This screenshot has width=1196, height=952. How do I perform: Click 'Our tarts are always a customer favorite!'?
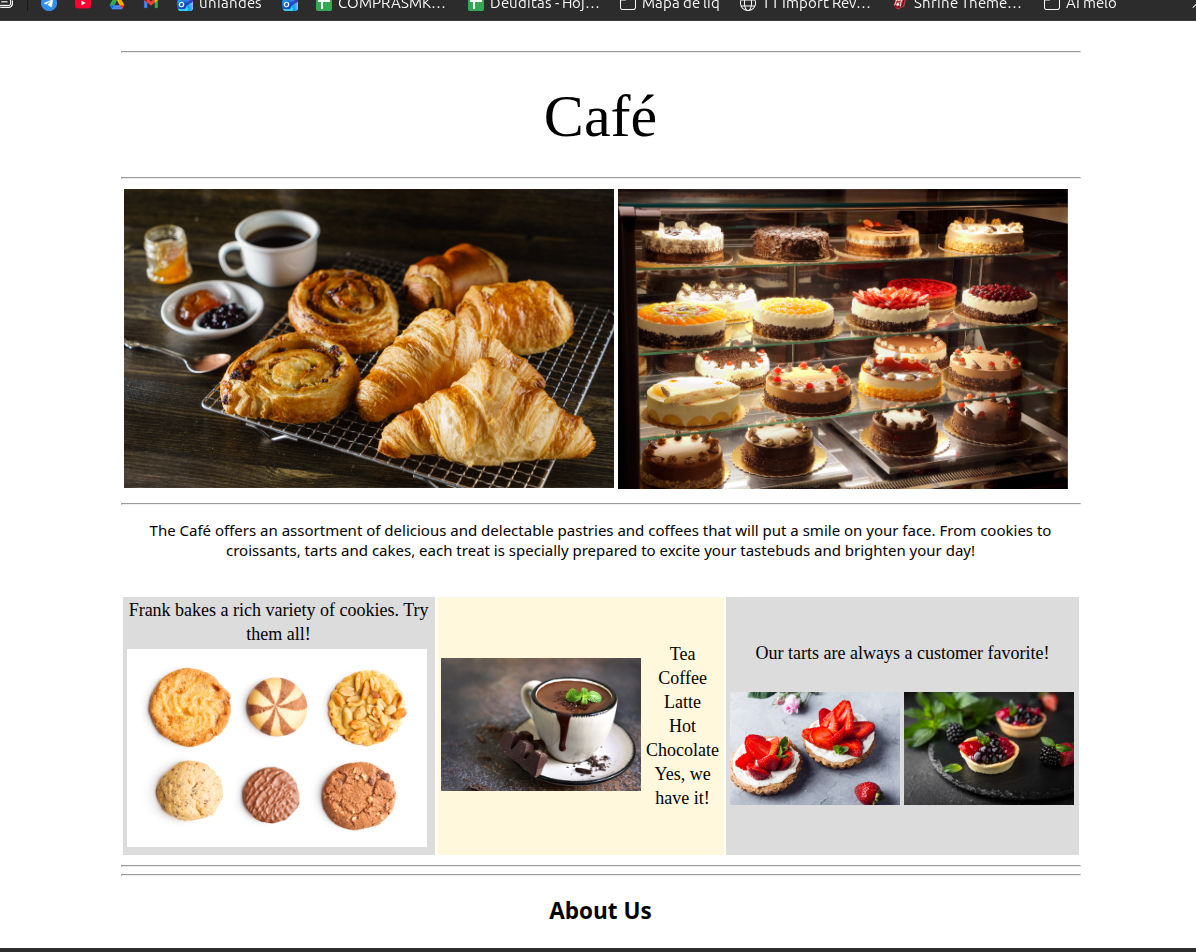point(902,653)
